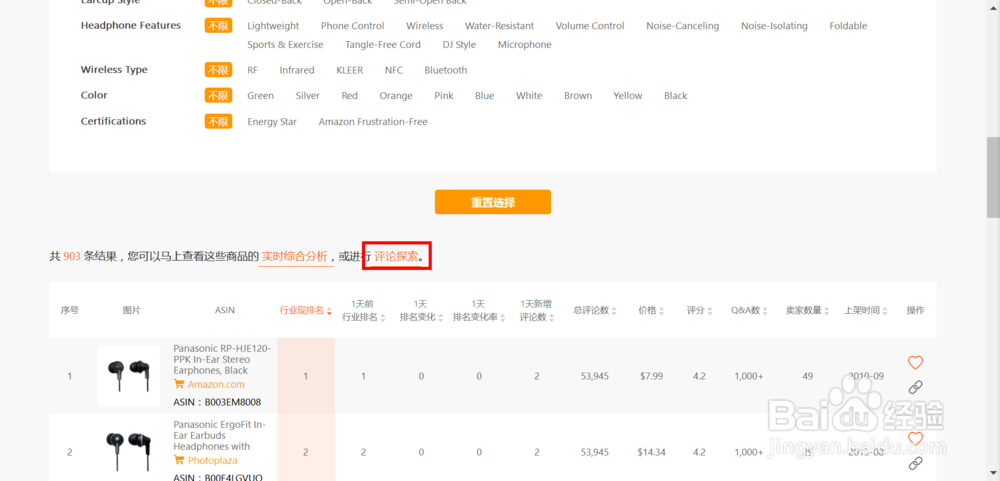Open link icon for Panasonic RP-HJE120-PPK row

pyautogui.click(x=915, y=387)
